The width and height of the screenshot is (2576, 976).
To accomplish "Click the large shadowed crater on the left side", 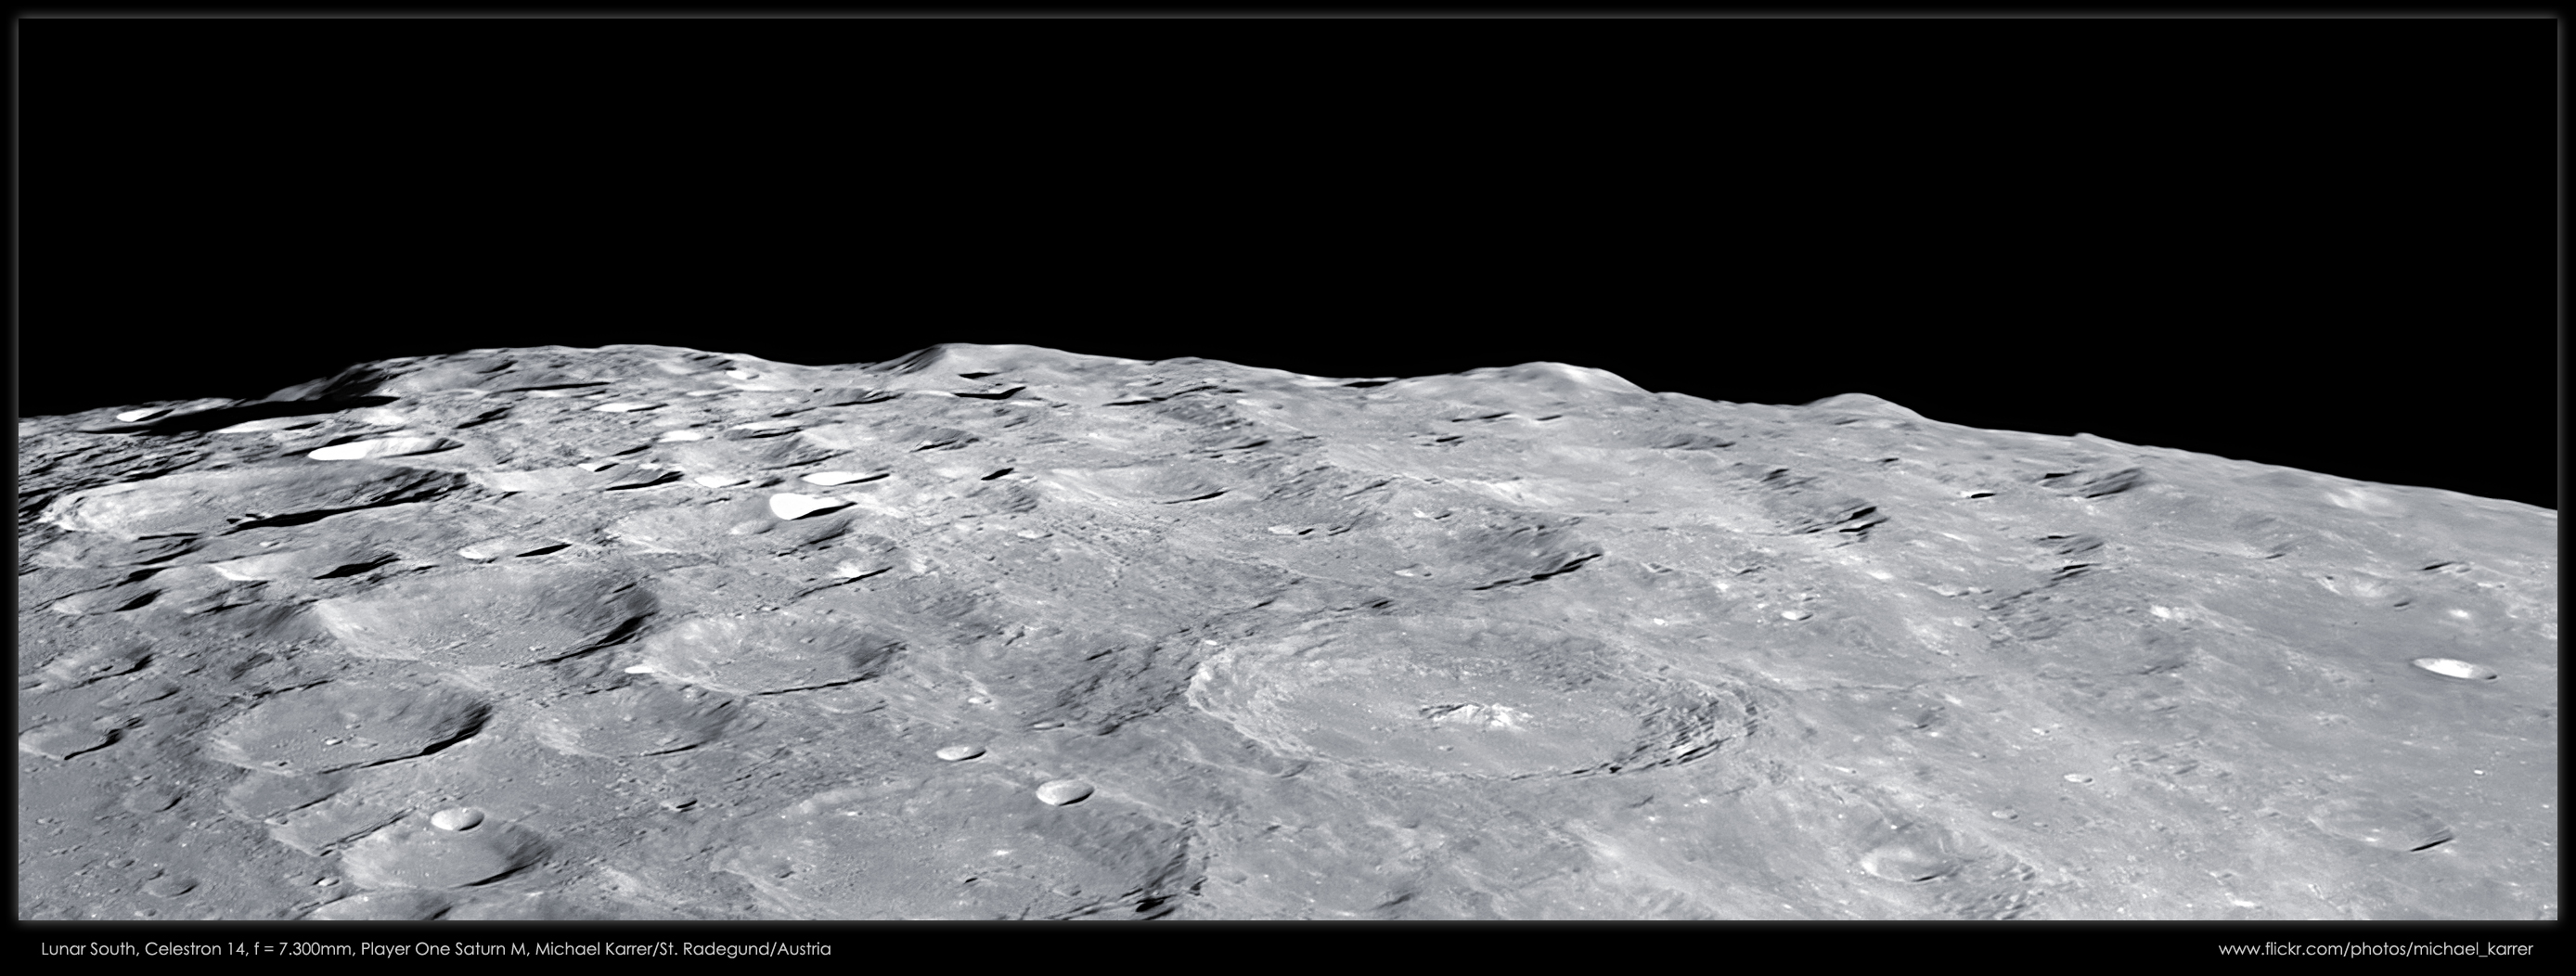I will [480, 615].
